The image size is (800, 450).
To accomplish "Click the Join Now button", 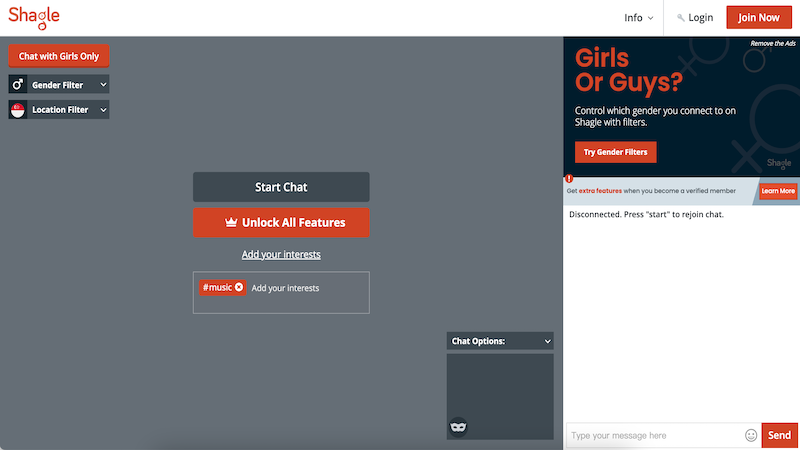I will 759,17.
